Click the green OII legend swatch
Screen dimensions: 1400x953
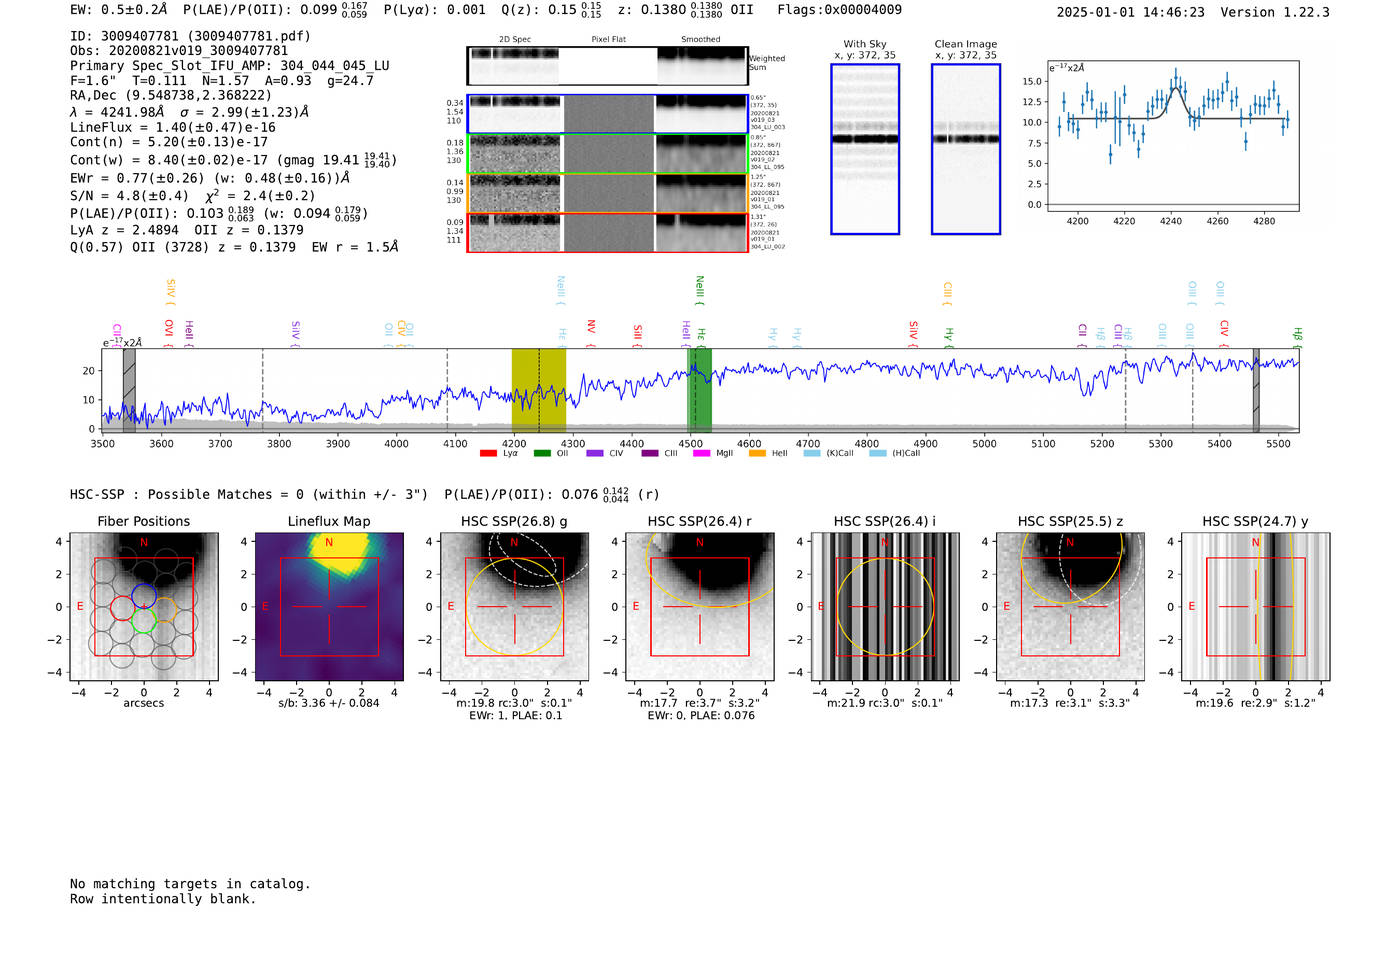(542, 453)
